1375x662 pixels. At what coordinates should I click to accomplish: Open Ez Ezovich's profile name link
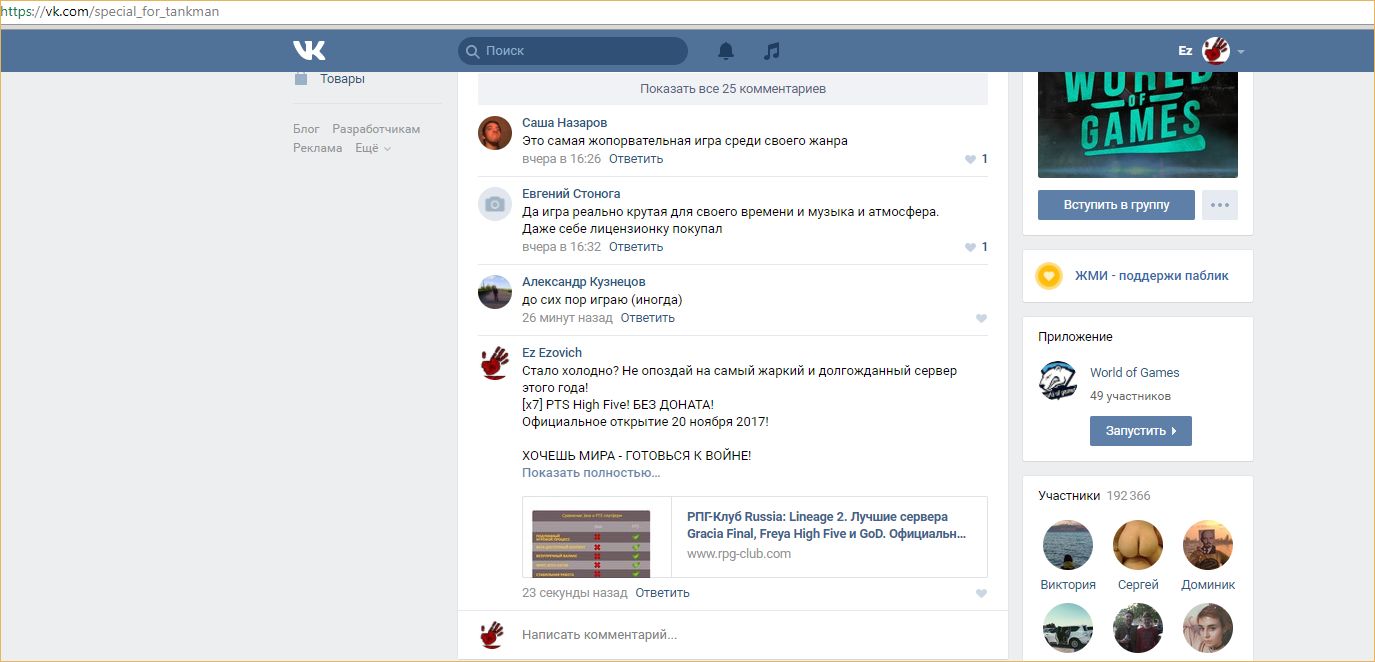click(x=552, y=353)
